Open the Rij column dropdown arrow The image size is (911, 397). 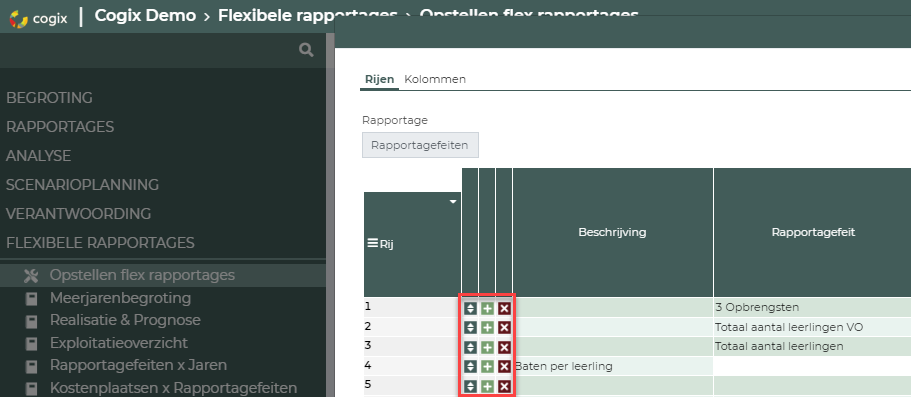tap(453, 202)
